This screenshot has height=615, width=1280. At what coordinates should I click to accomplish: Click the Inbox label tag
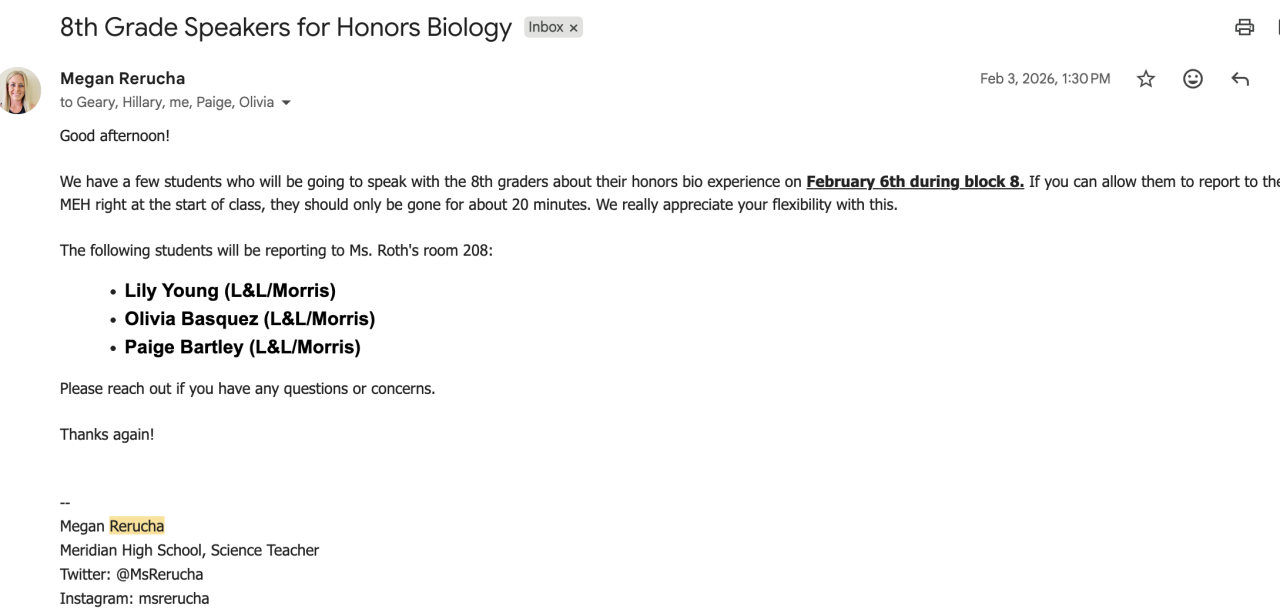pyautogui.click(x=546, y=27)
